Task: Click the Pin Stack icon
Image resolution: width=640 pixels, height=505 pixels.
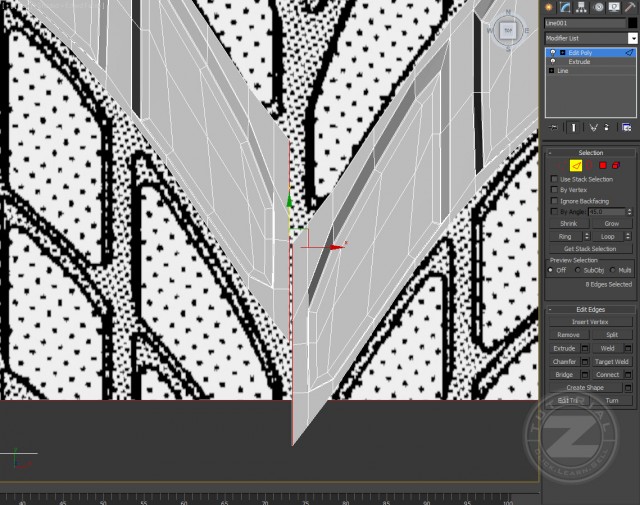Action: 551,128
